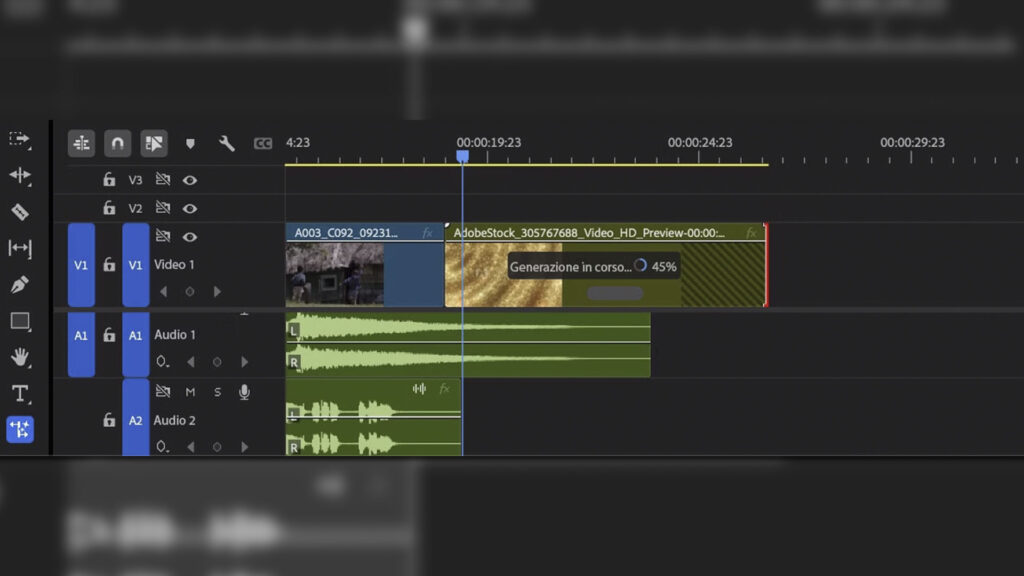Solo the Audio 2 track

pyautogui.click(x=217, y=392)
